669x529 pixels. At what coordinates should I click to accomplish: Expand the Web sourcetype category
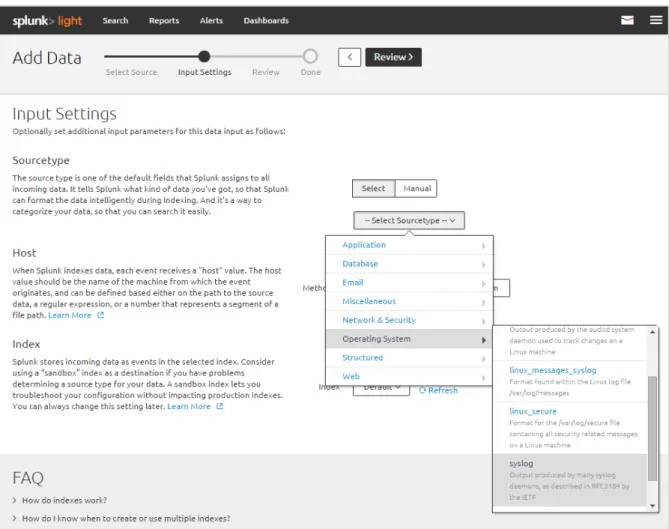point(410,376)
